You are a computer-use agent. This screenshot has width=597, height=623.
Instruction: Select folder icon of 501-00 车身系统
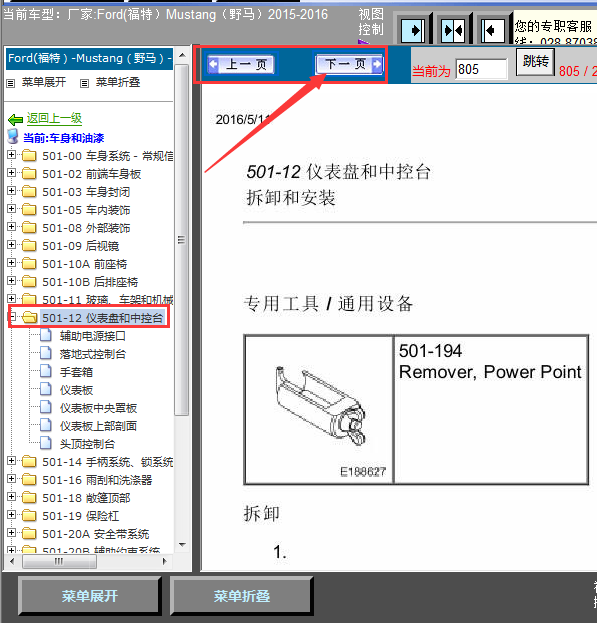pyautogui.click(x=29, y=155)
